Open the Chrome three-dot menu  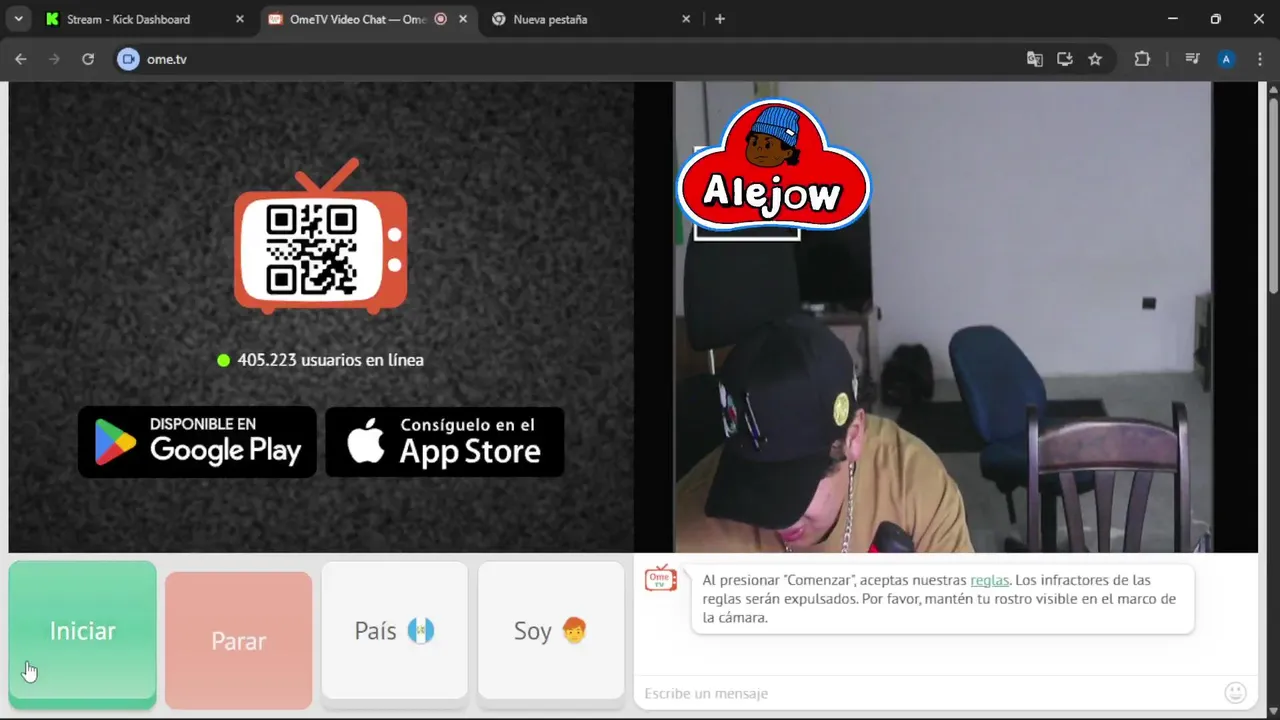(1259, 59)
